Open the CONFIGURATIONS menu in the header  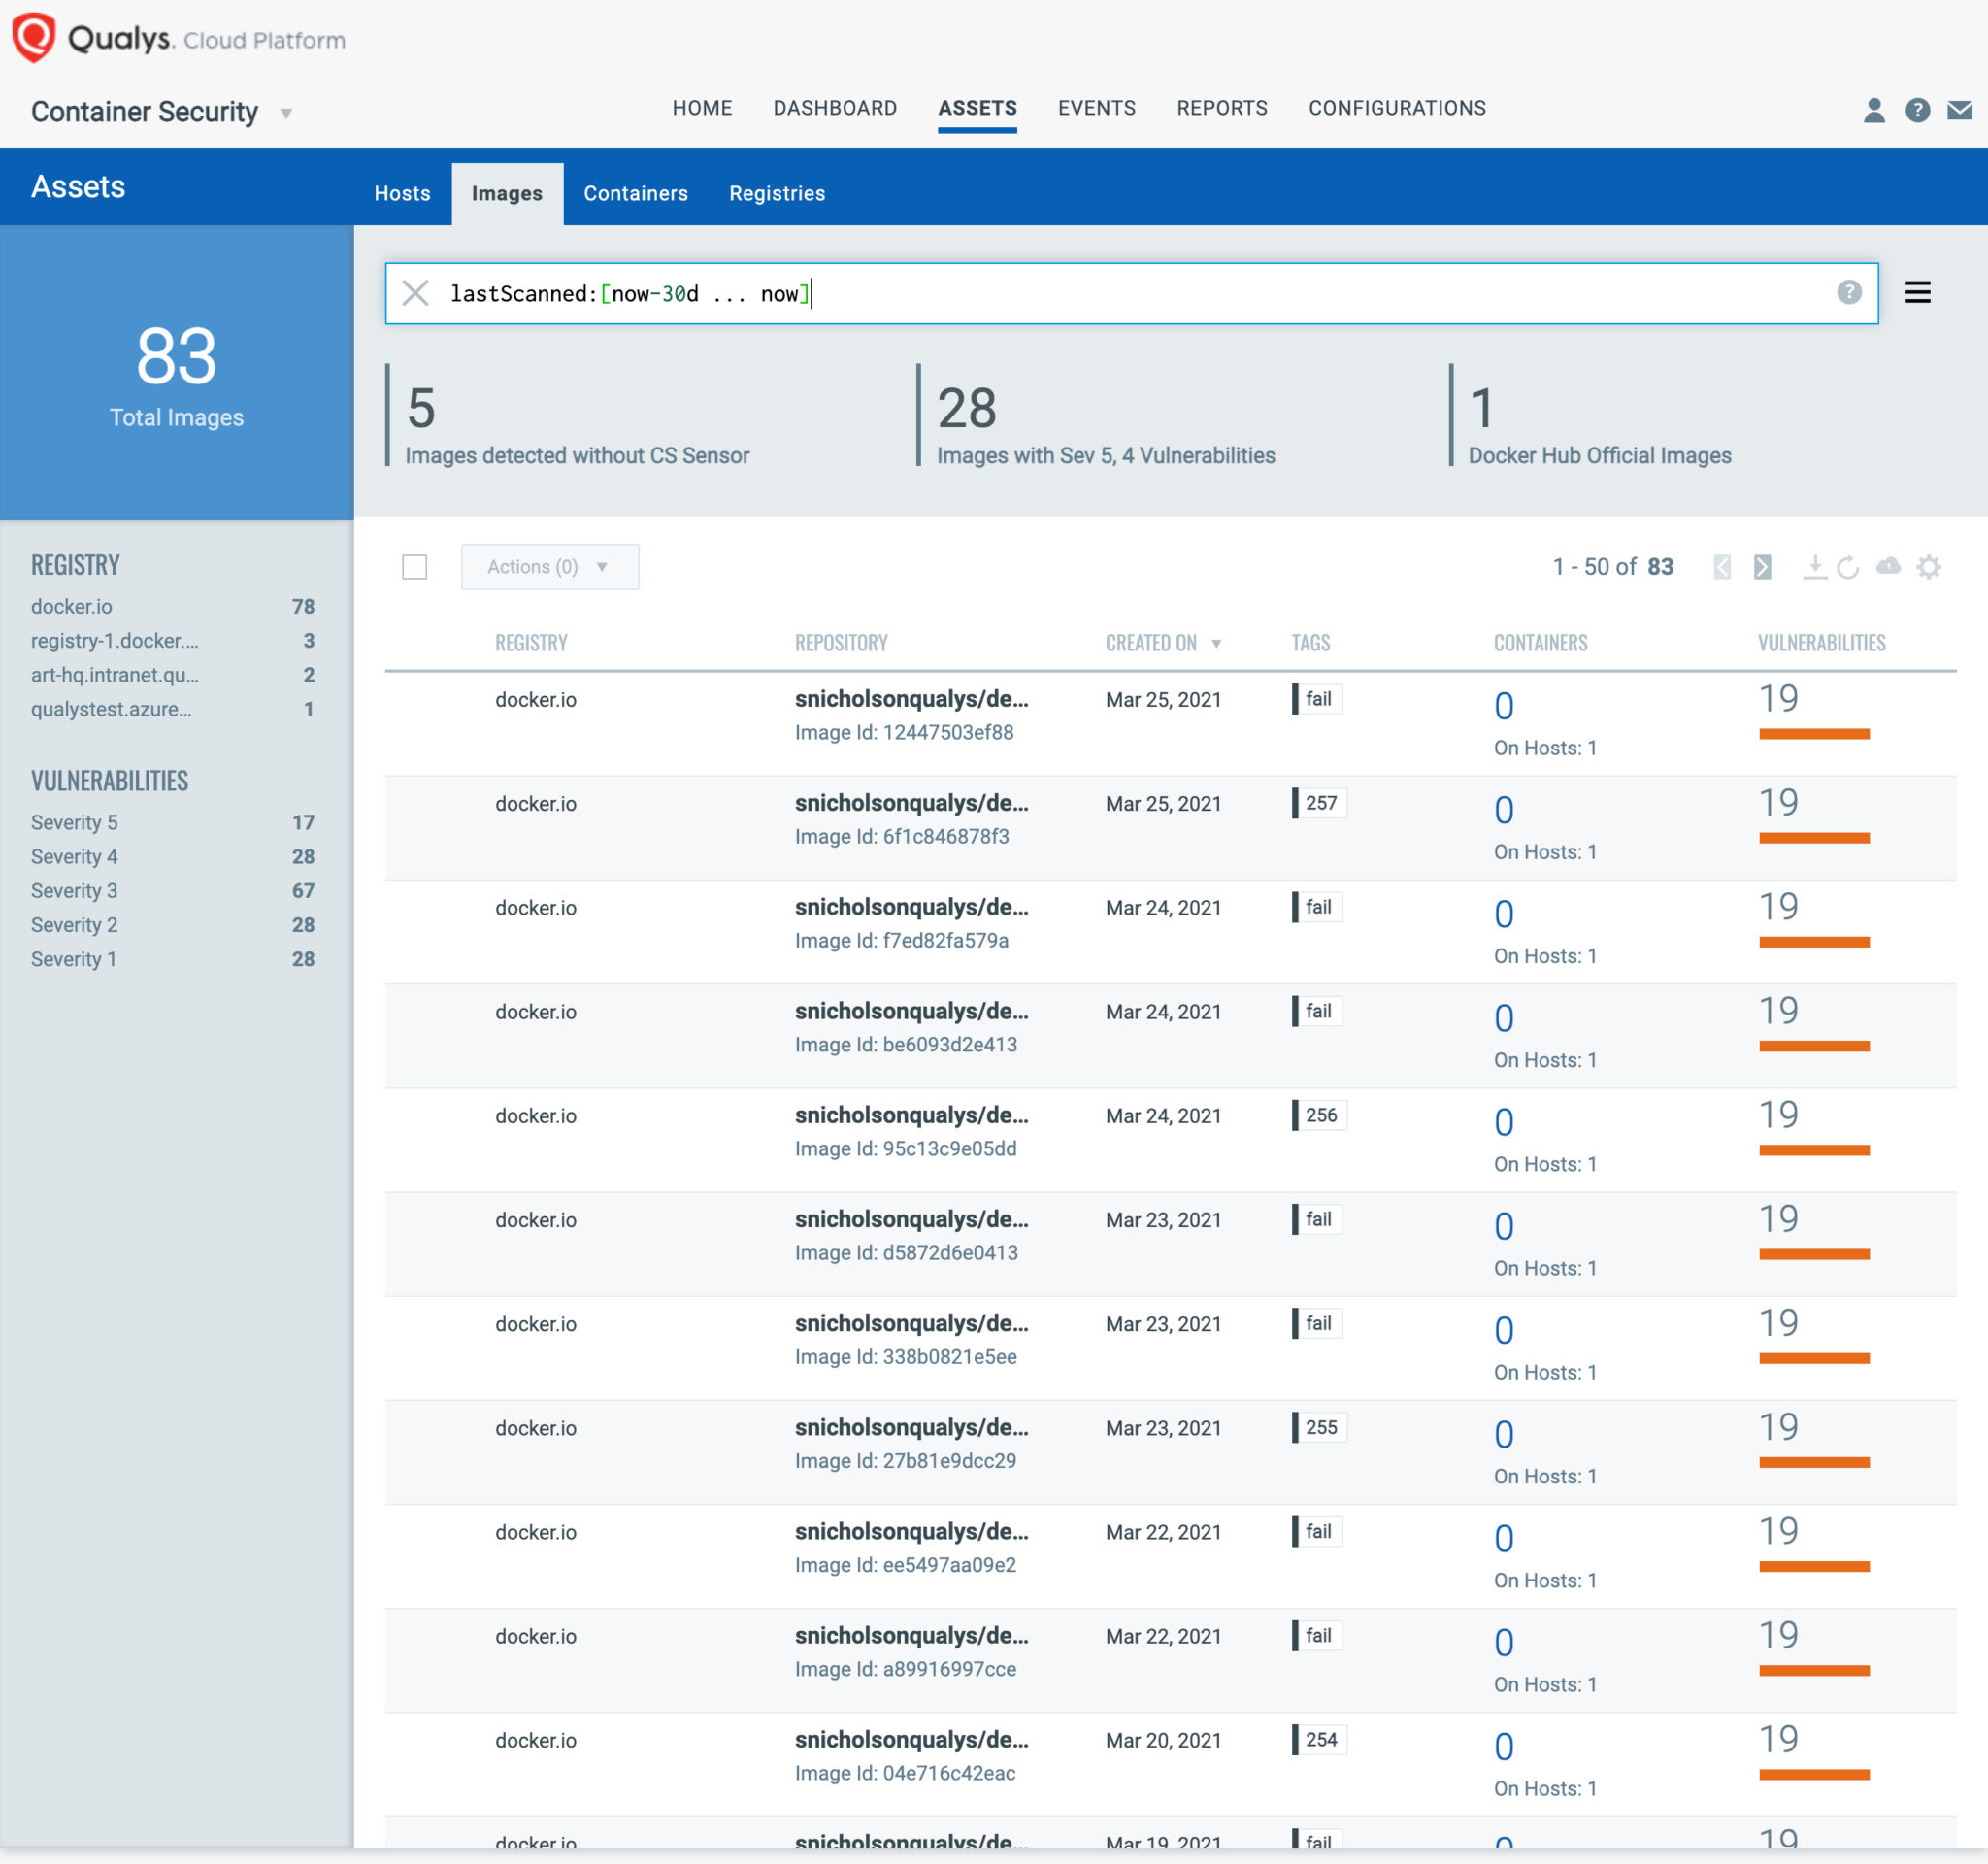1397,108
